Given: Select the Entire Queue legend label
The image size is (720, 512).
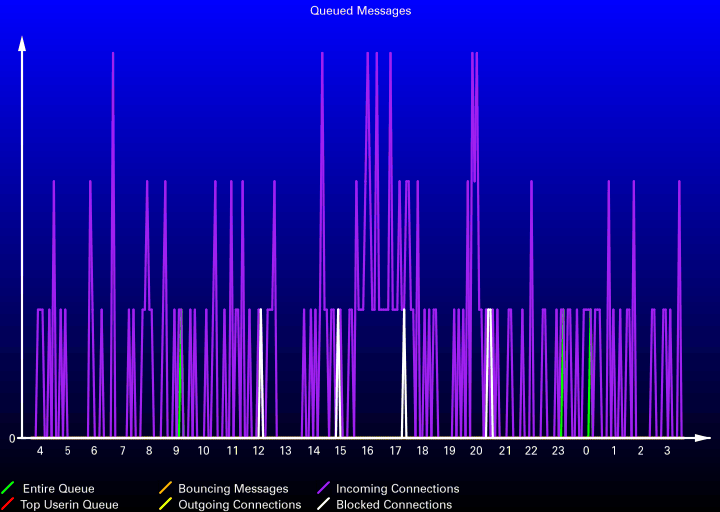Looking at the screenshot, I should 58,489.
